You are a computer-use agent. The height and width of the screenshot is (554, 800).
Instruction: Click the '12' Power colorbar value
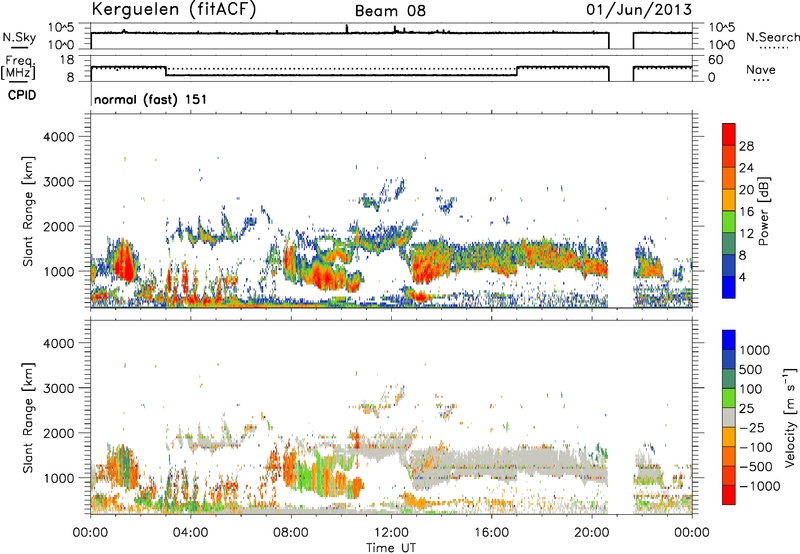coord(746,234)
